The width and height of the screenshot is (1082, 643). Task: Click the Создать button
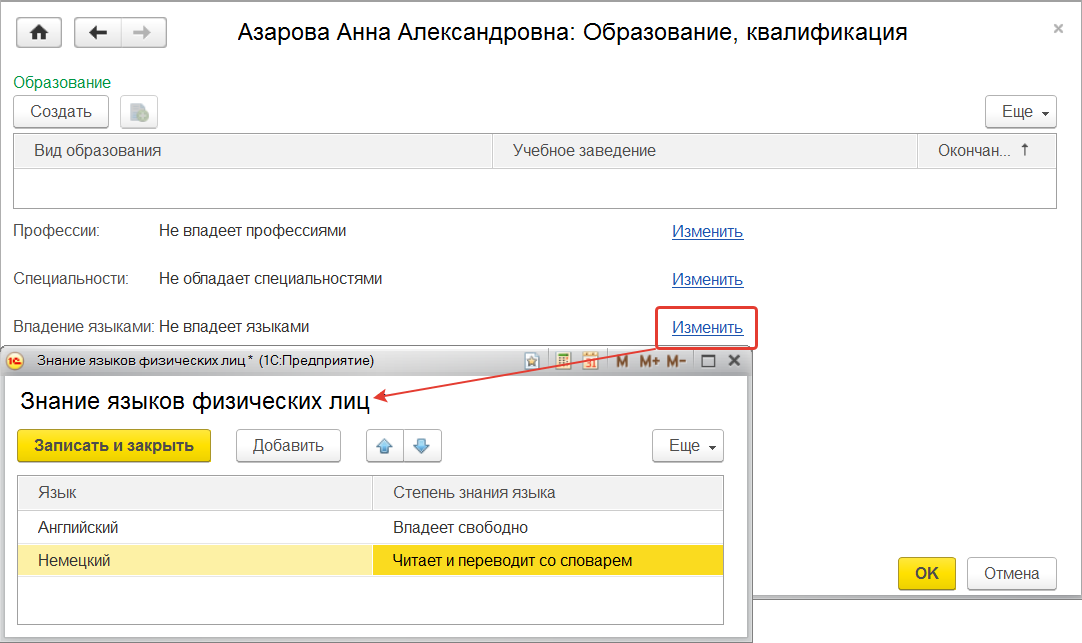[61, 112]
